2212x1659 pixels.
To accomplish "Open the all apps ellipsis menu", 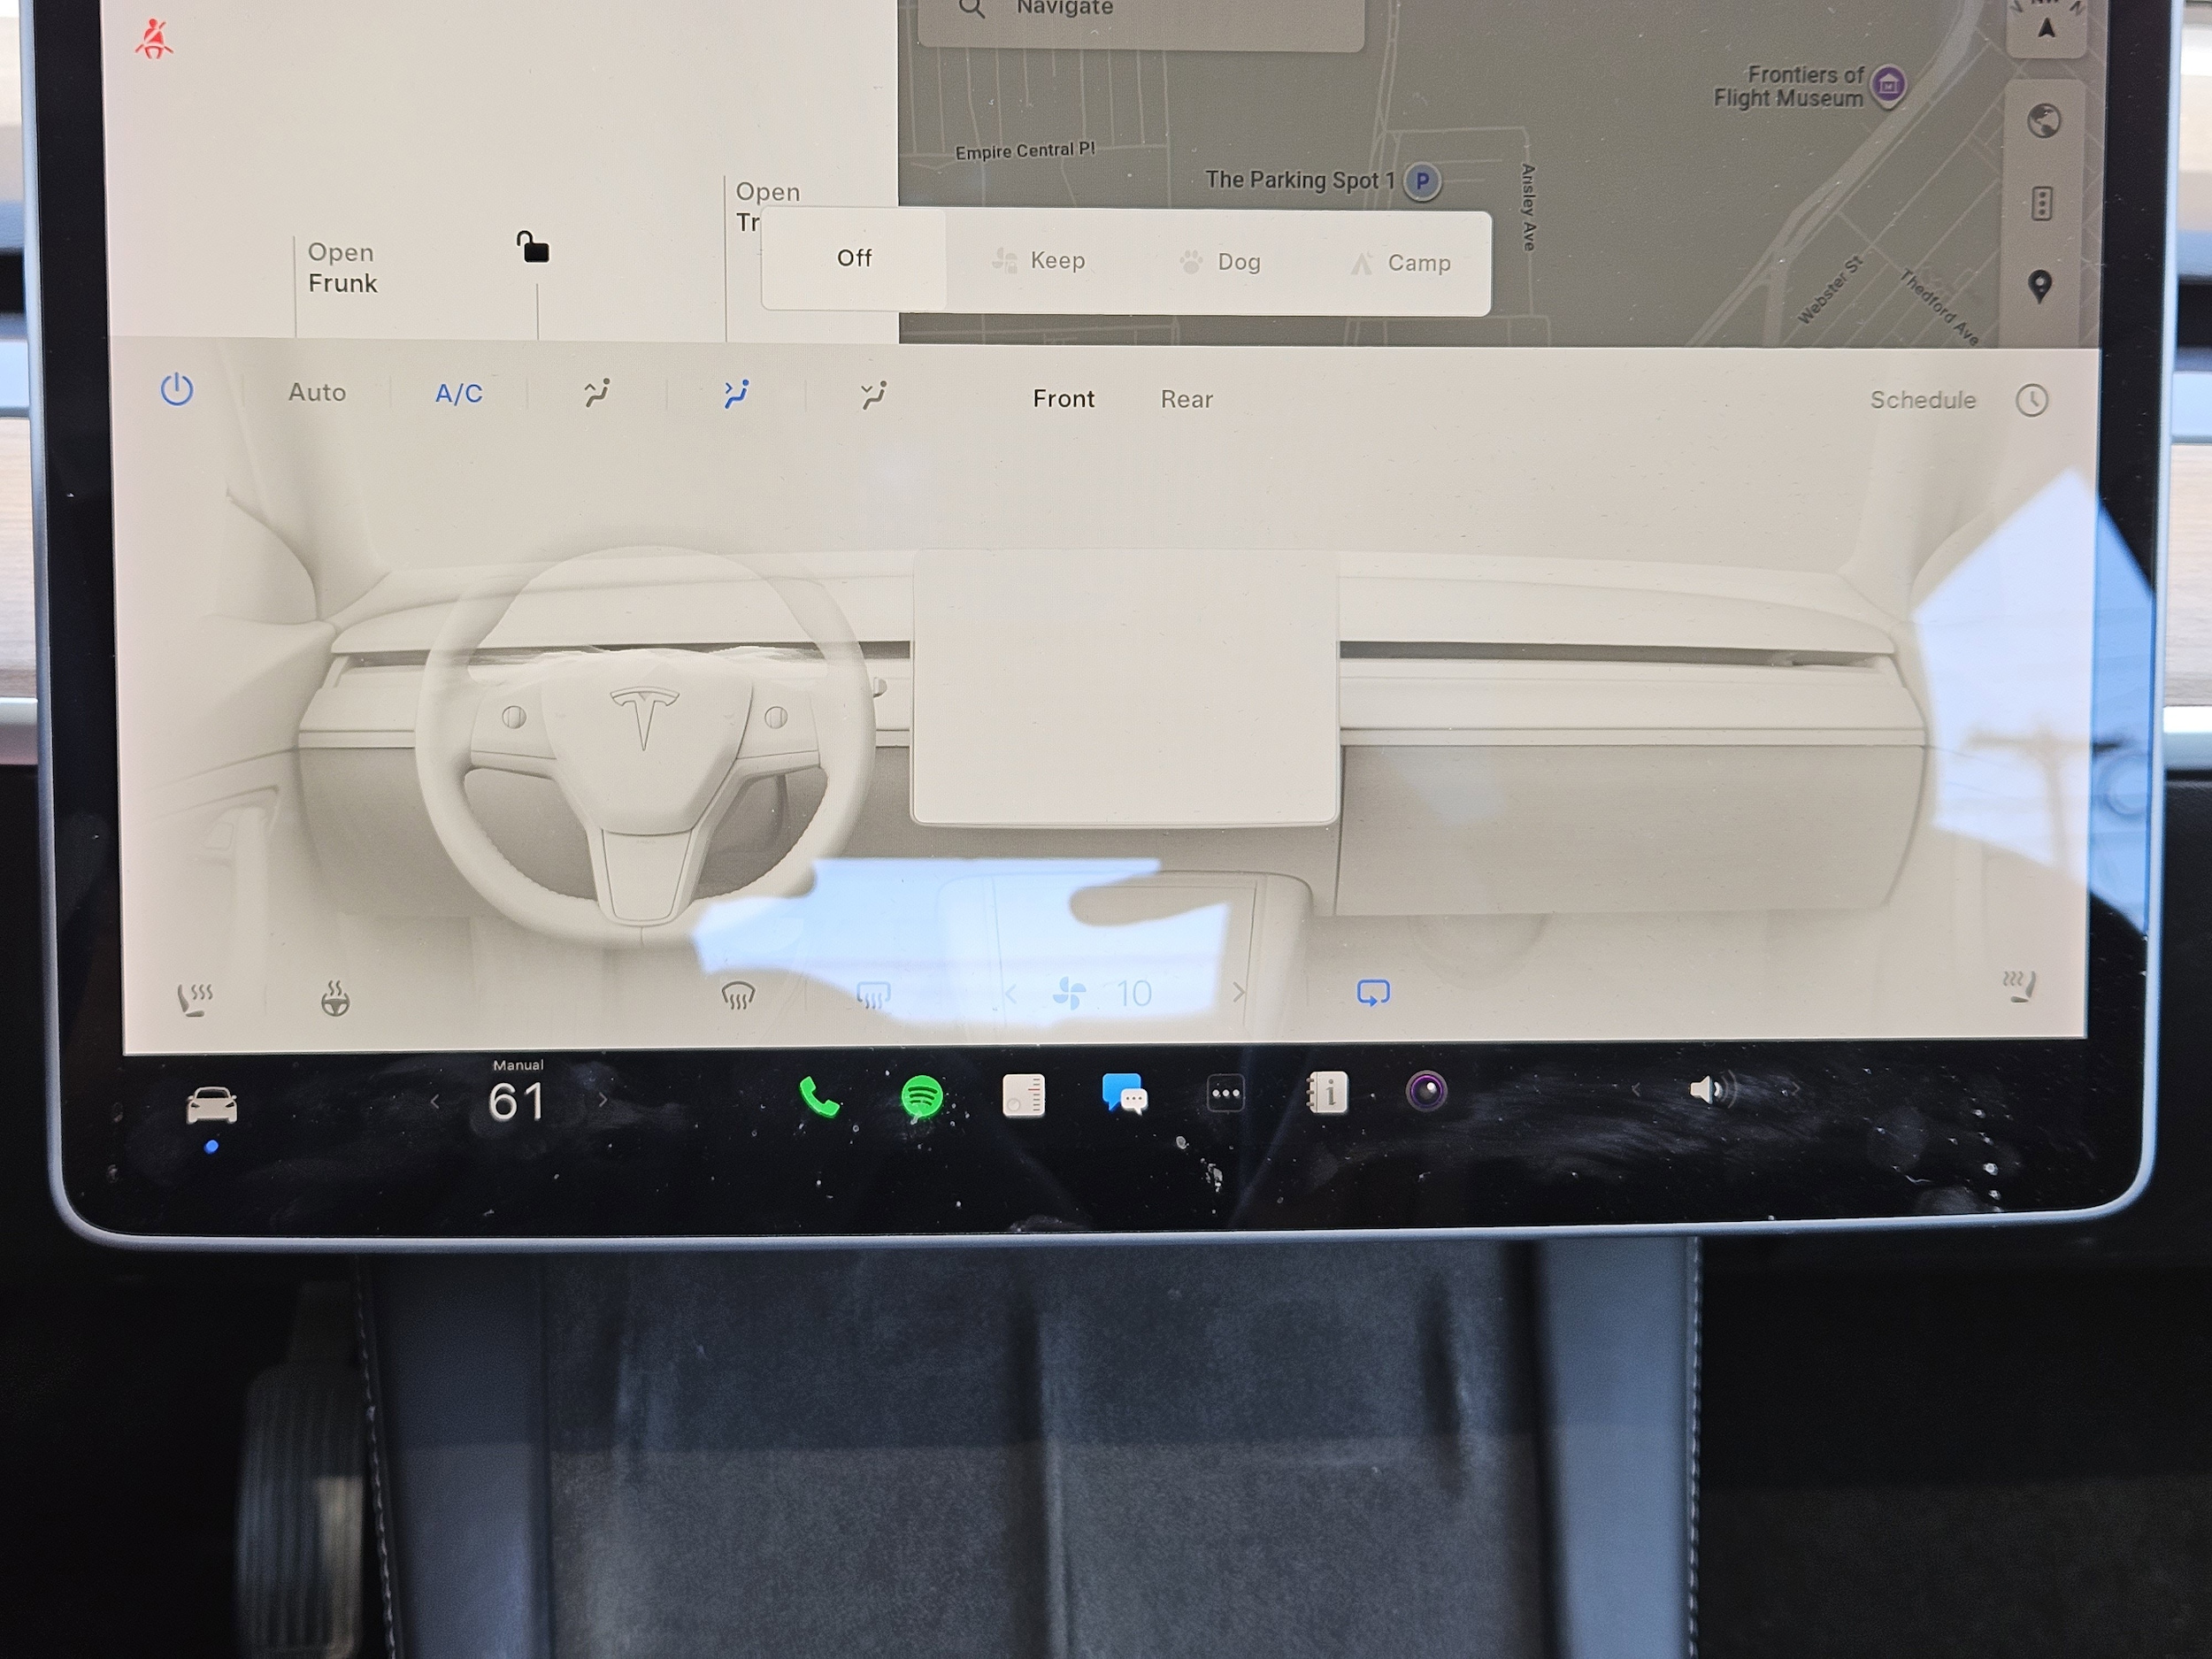I will pos(1225,1093).
